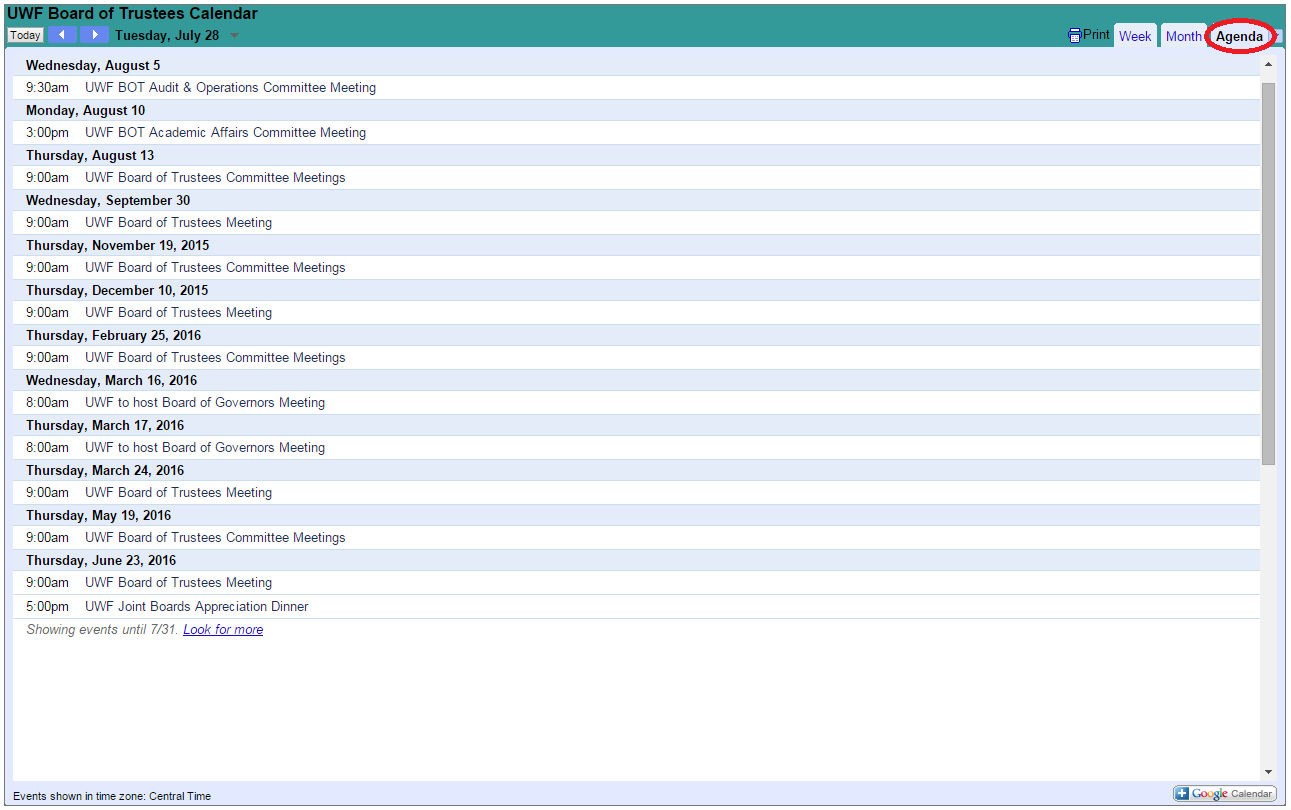1291x810 pixels.
Task: Open September 30 Board of Trustees Meeting
Action: tap(178, 223)
